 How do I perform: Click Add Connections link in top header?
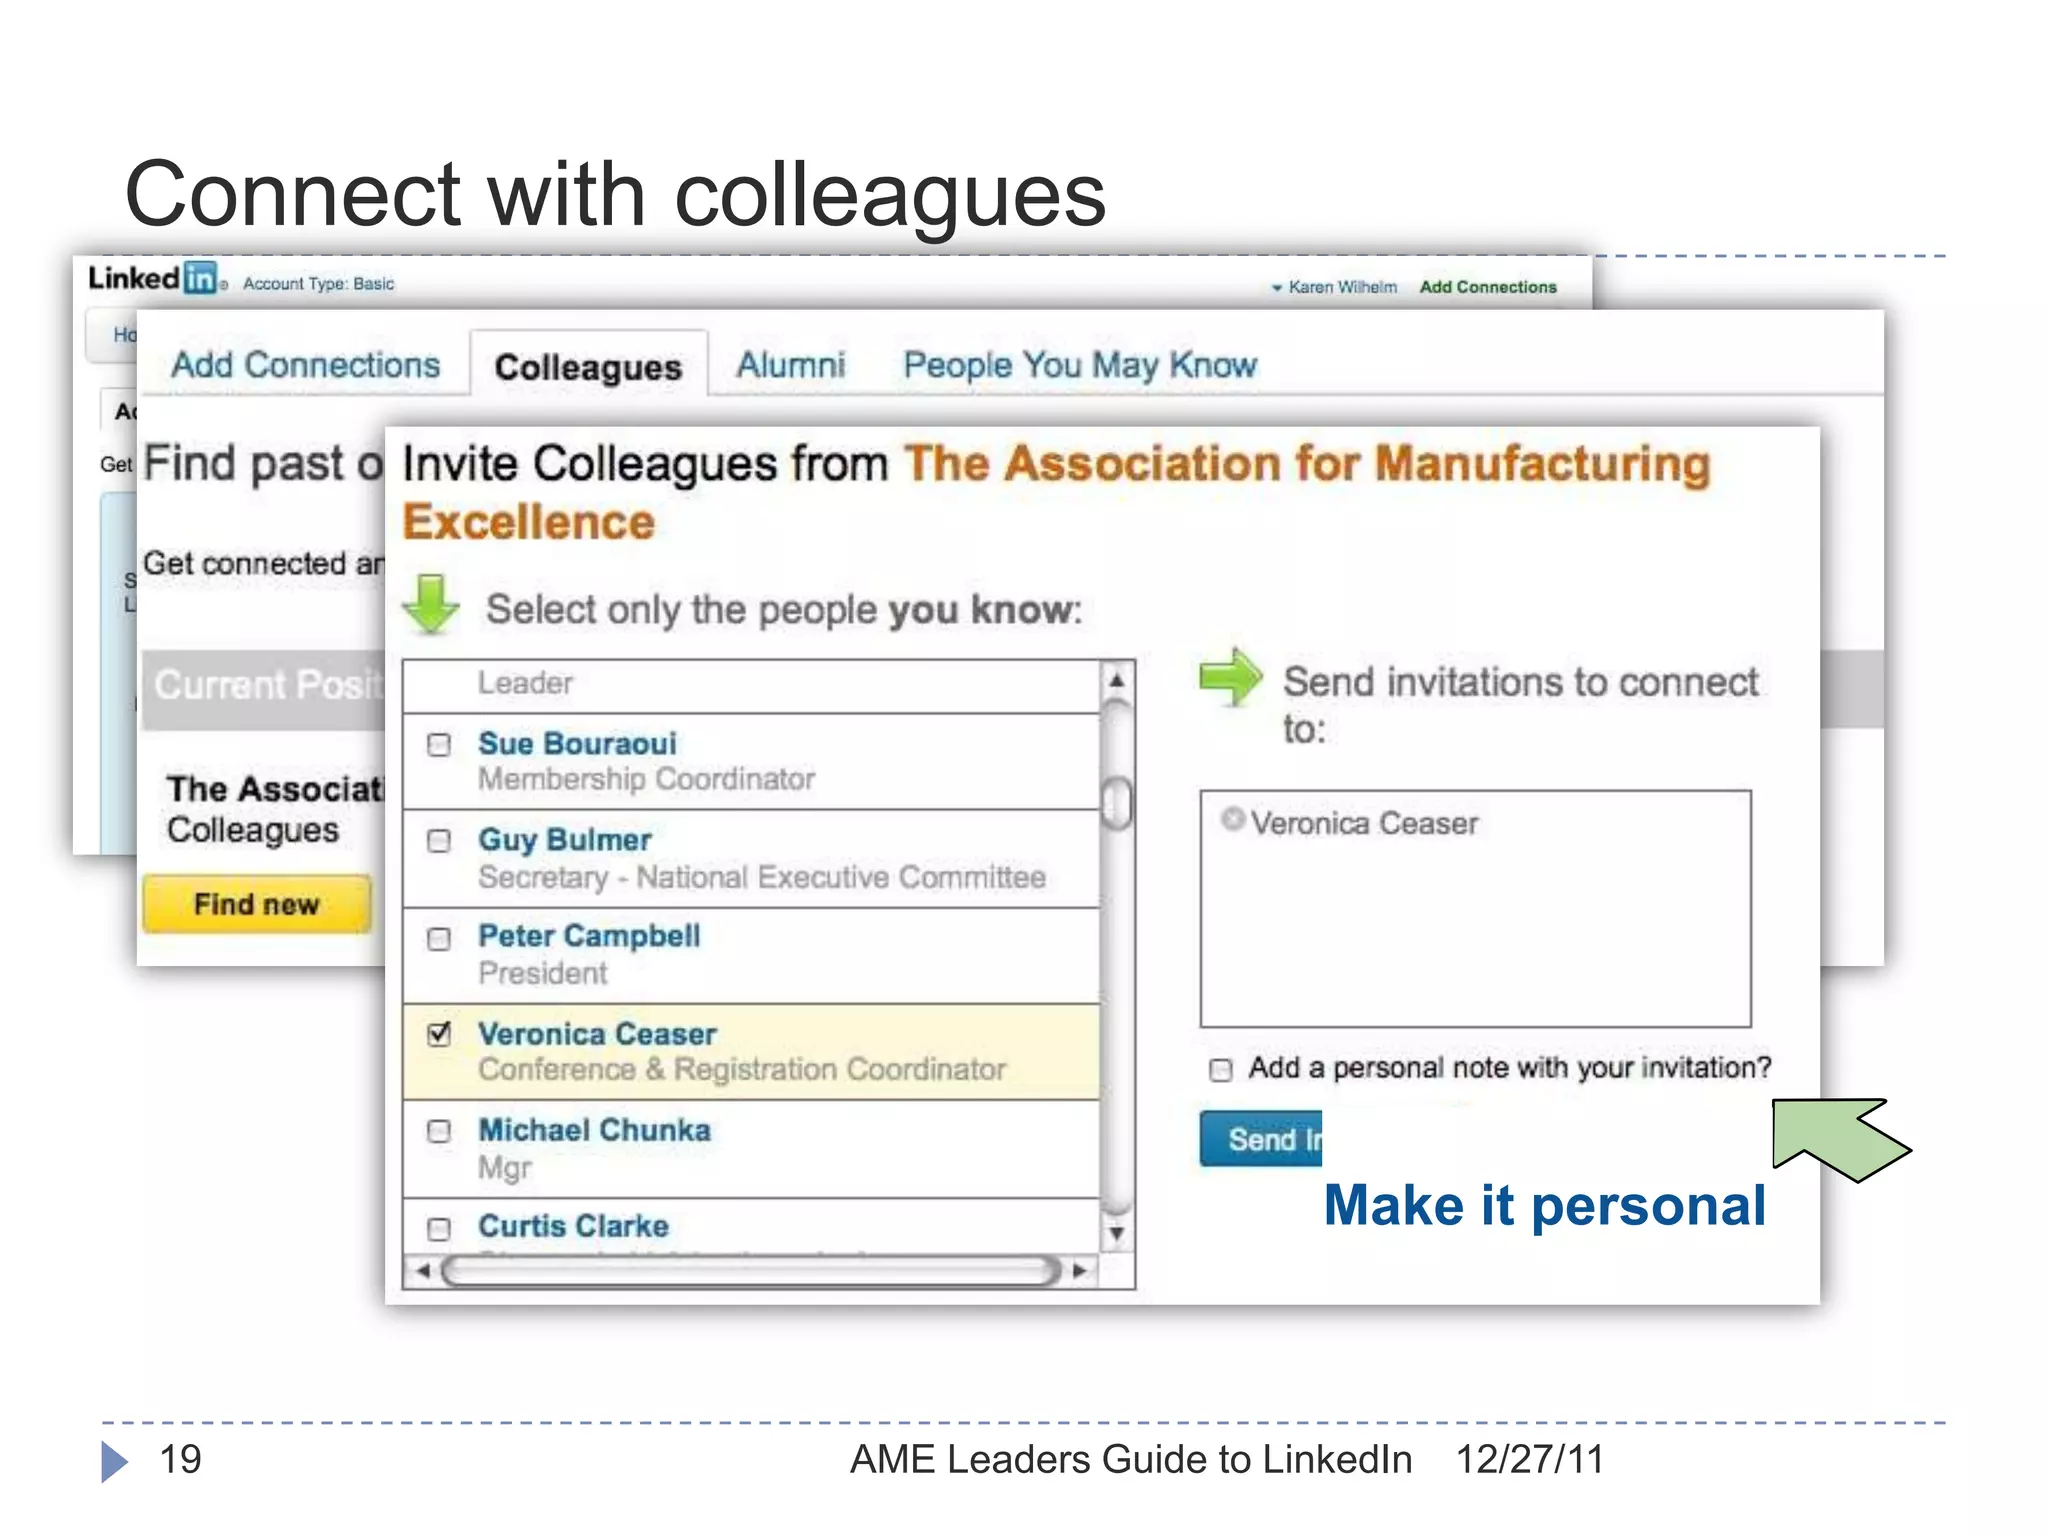[x=1488, y=287]
